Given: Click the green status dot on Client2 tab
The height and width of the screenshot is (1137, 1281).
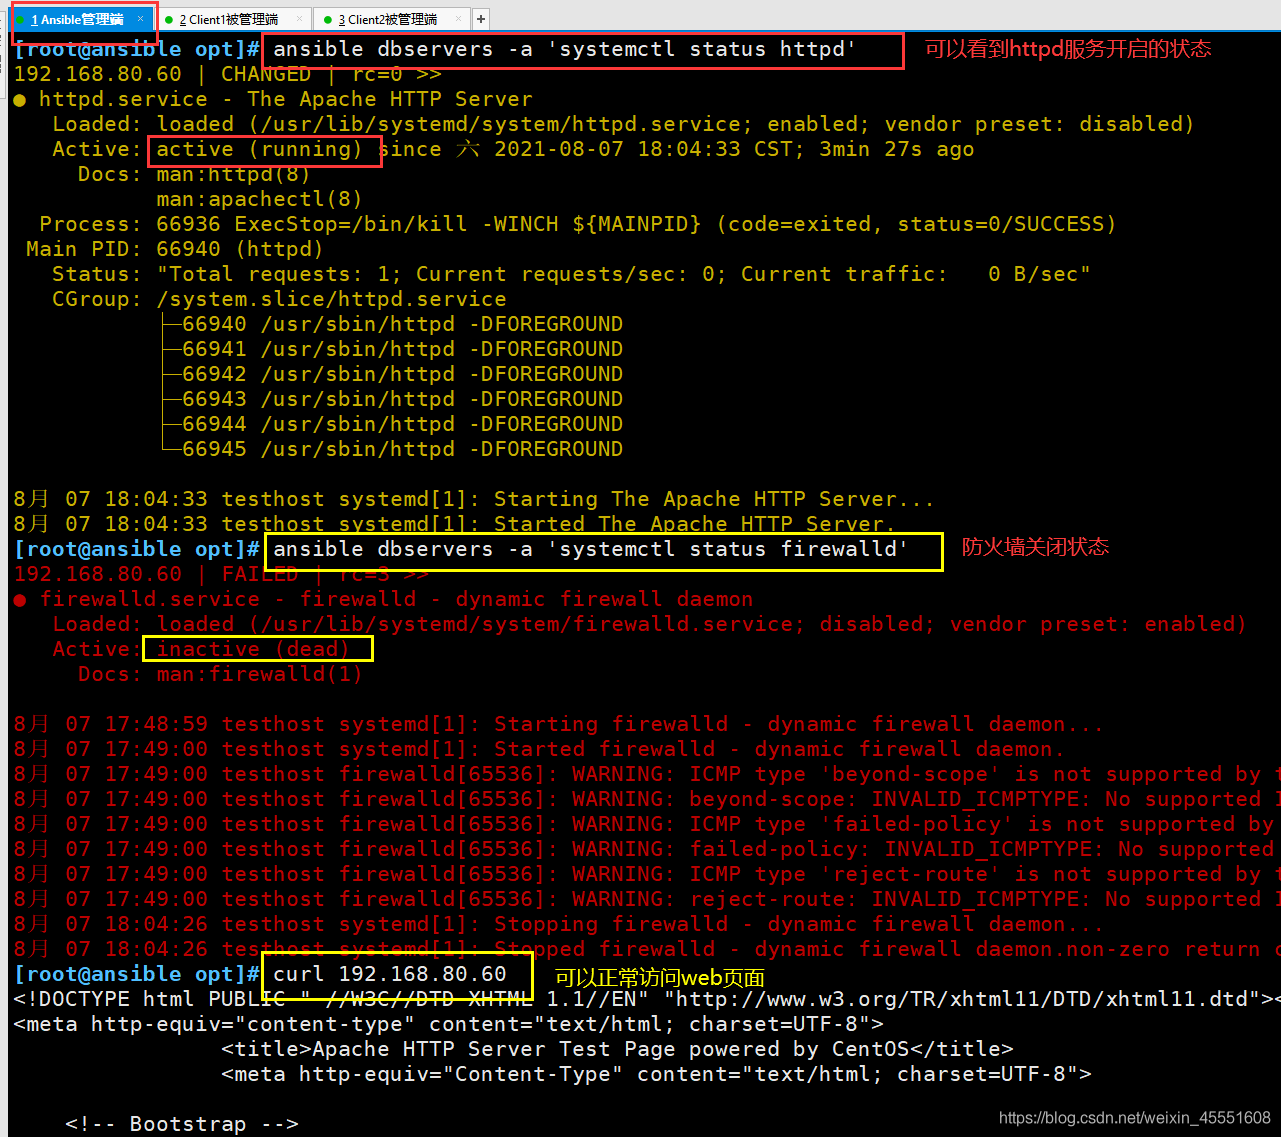Looking at the screenshot, I should tap(328, 20).
